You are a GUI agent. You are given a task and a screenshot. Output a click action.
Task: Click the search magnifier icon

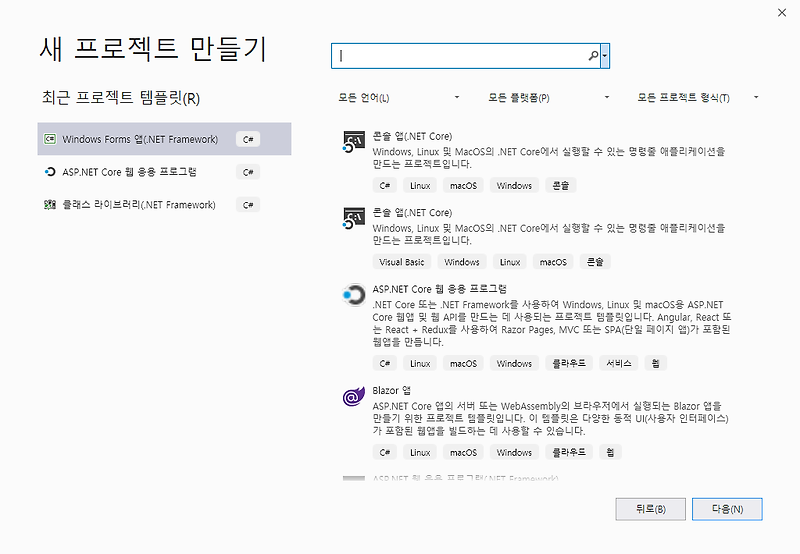point(593,56)
